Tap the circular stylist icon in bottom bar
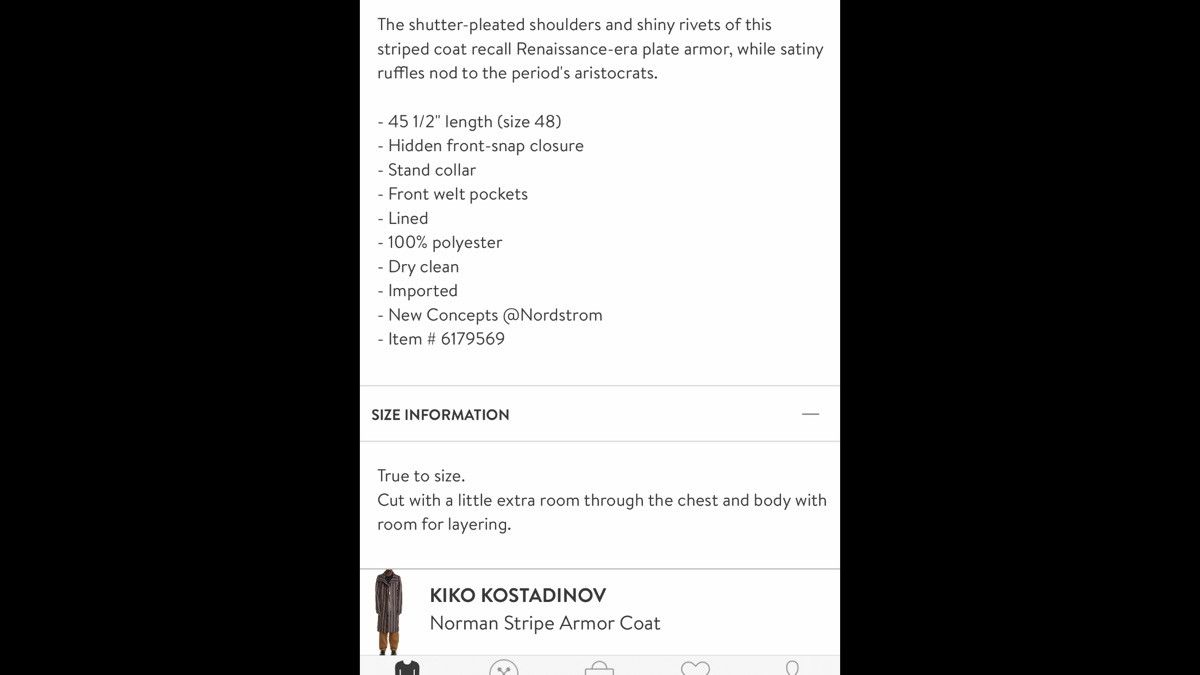The height and width of the screenshot is (675, 1200). 503,668
